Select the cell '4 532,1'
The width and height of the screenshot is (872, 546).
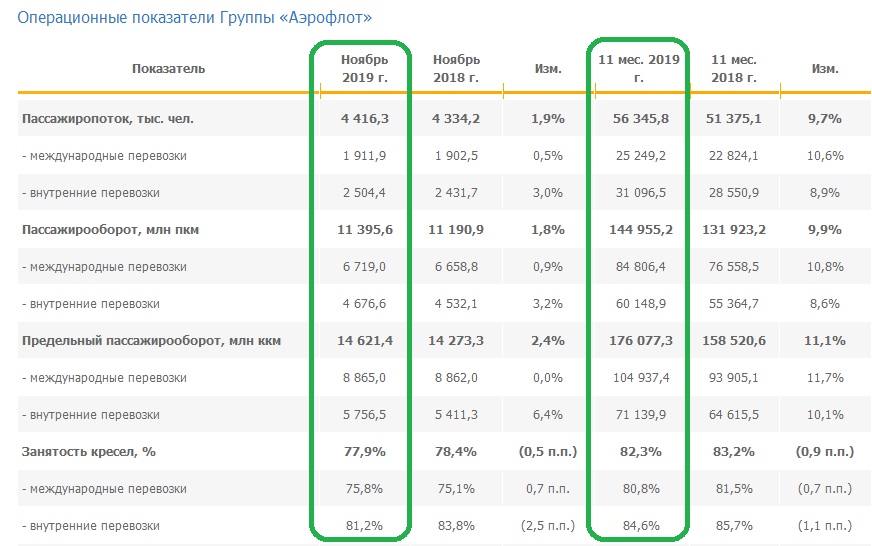(456, 304)
